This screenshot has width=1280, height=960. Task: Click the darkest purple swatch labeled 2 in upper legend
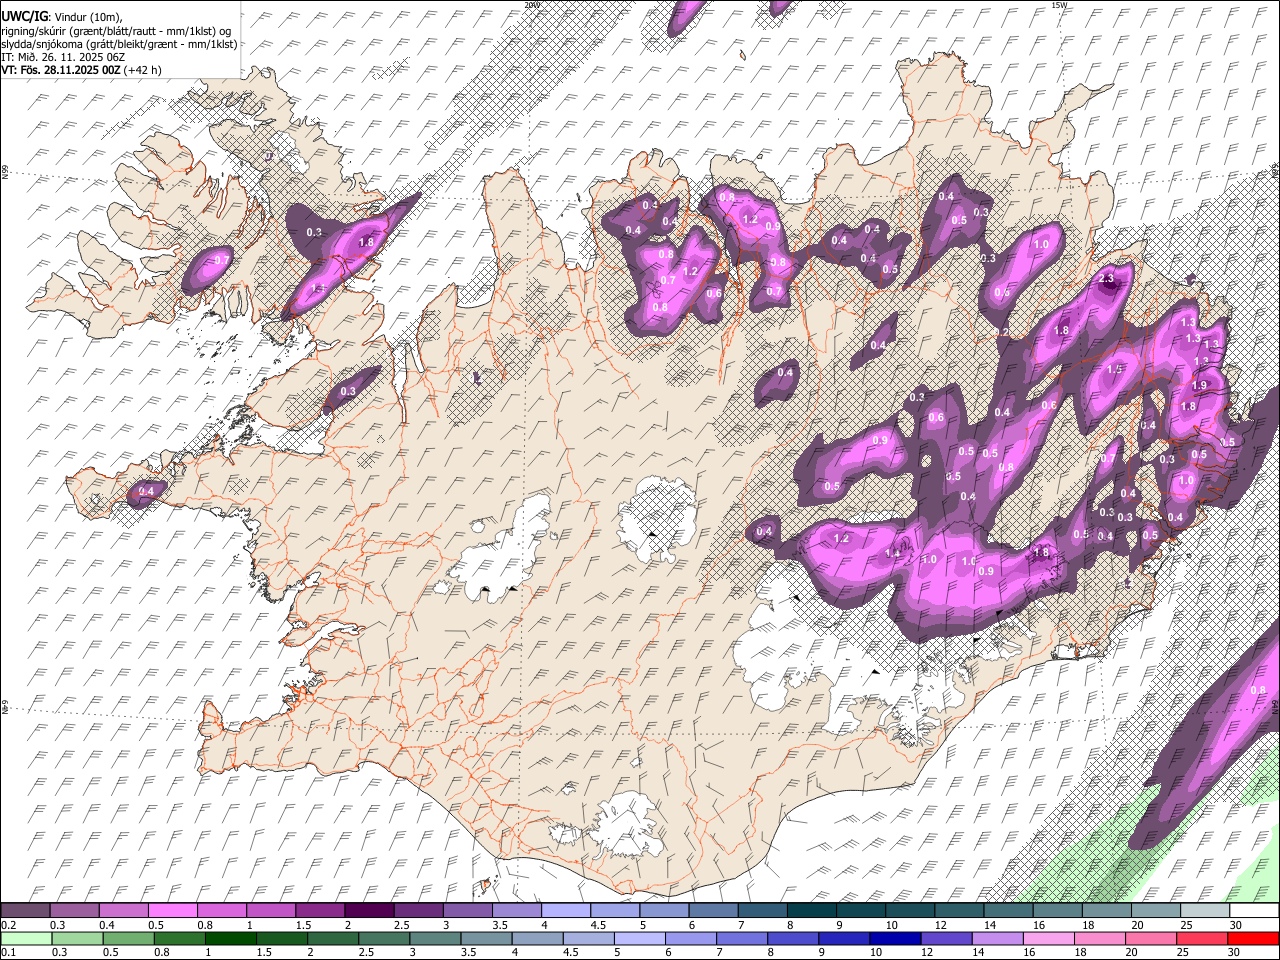tap(368, 911)
